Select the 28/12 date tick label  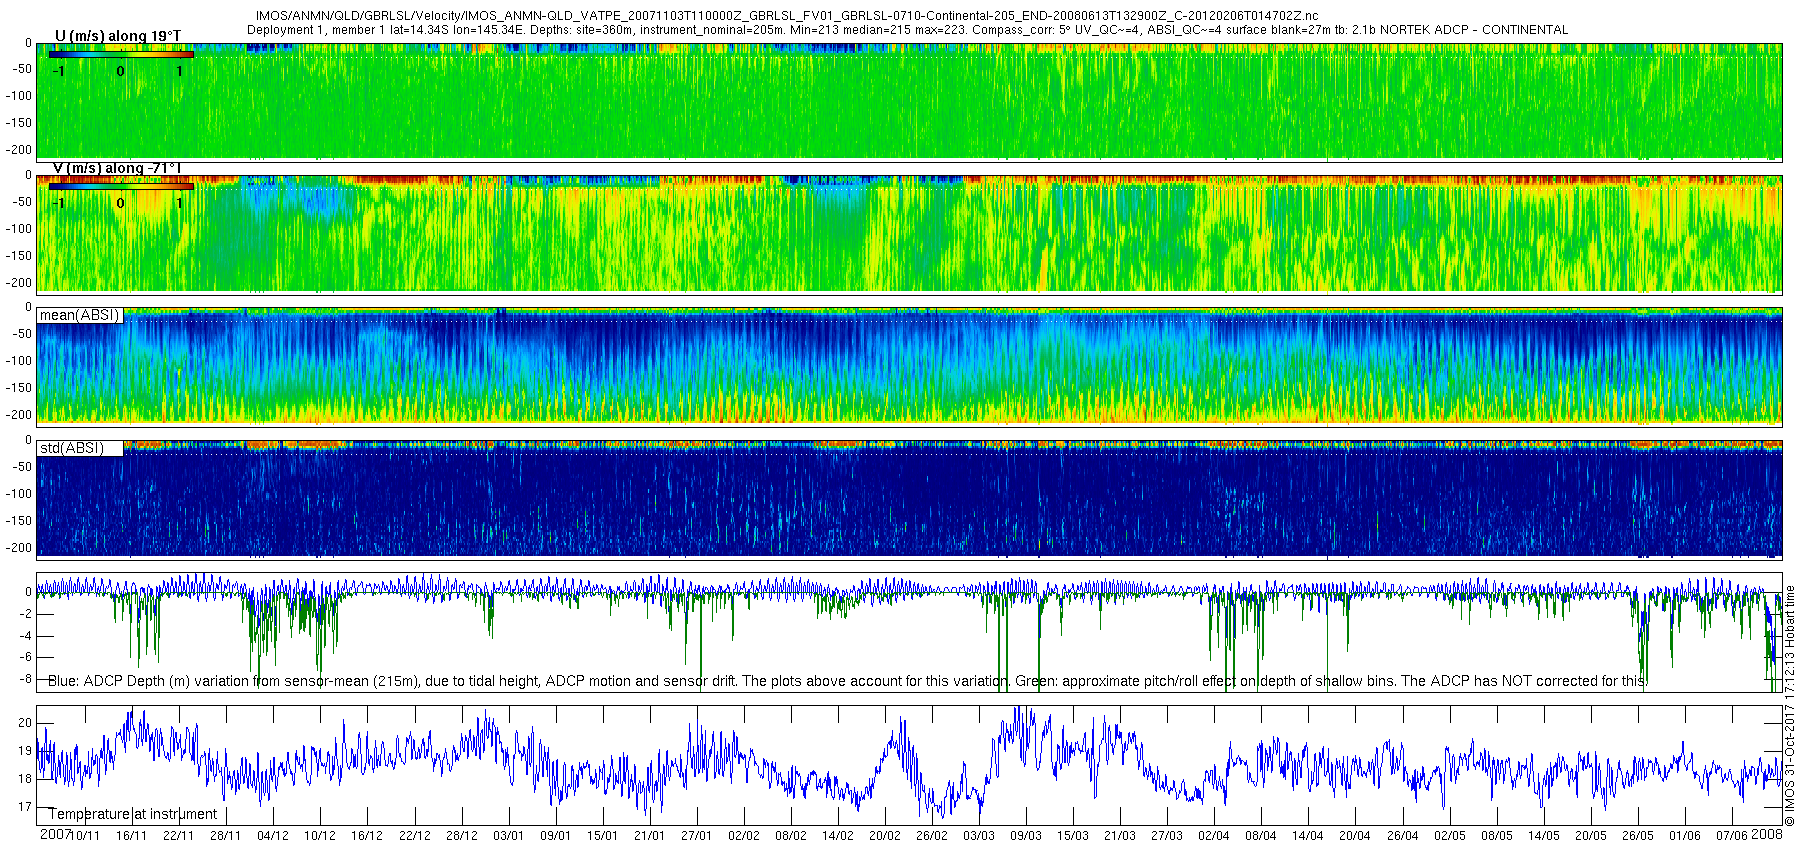click(462, 836)
